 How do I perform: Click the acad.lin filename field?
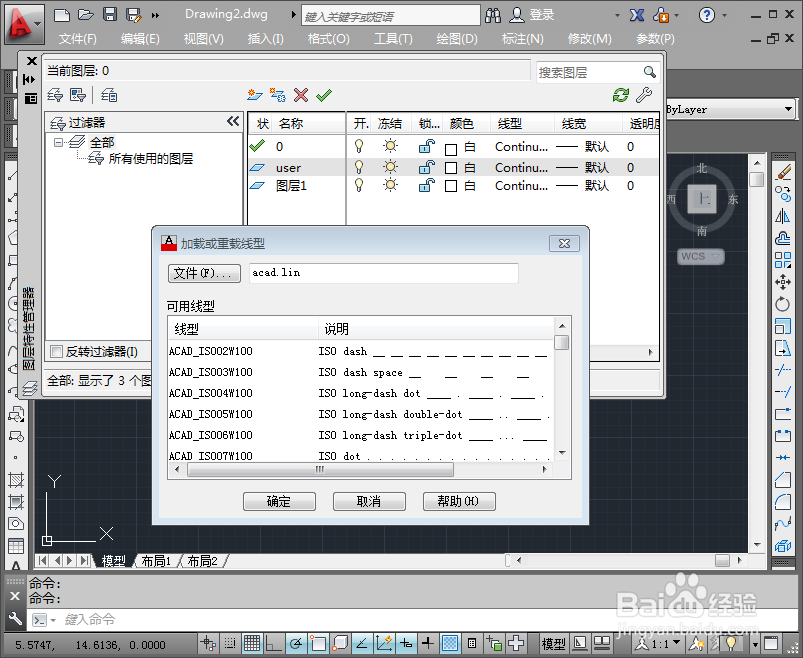384,273
